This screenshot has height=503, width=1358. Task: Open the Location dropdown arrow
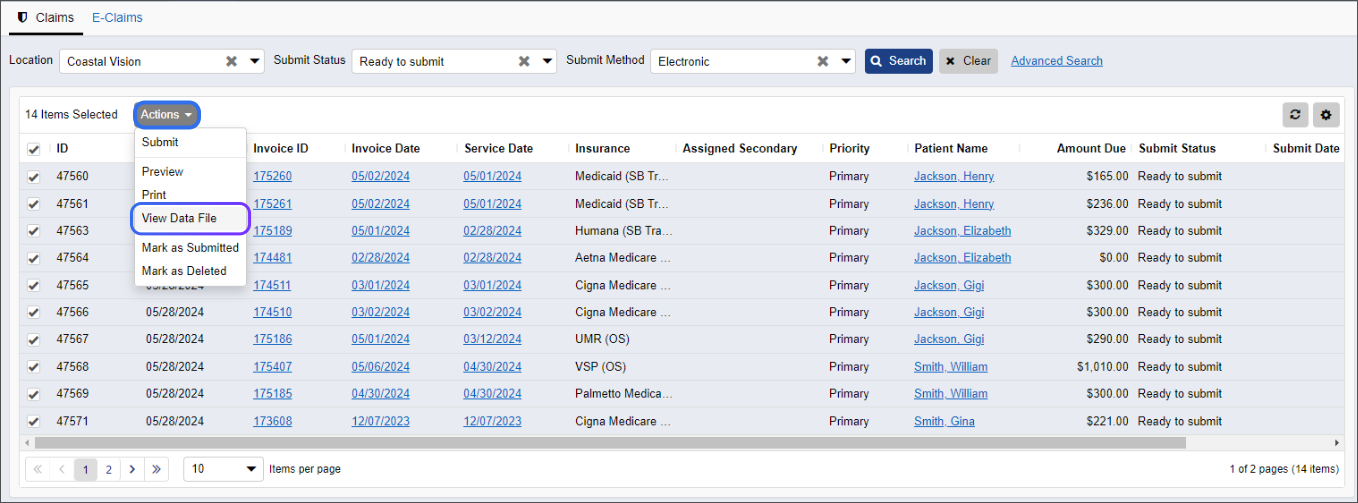(x=255, y=61)
